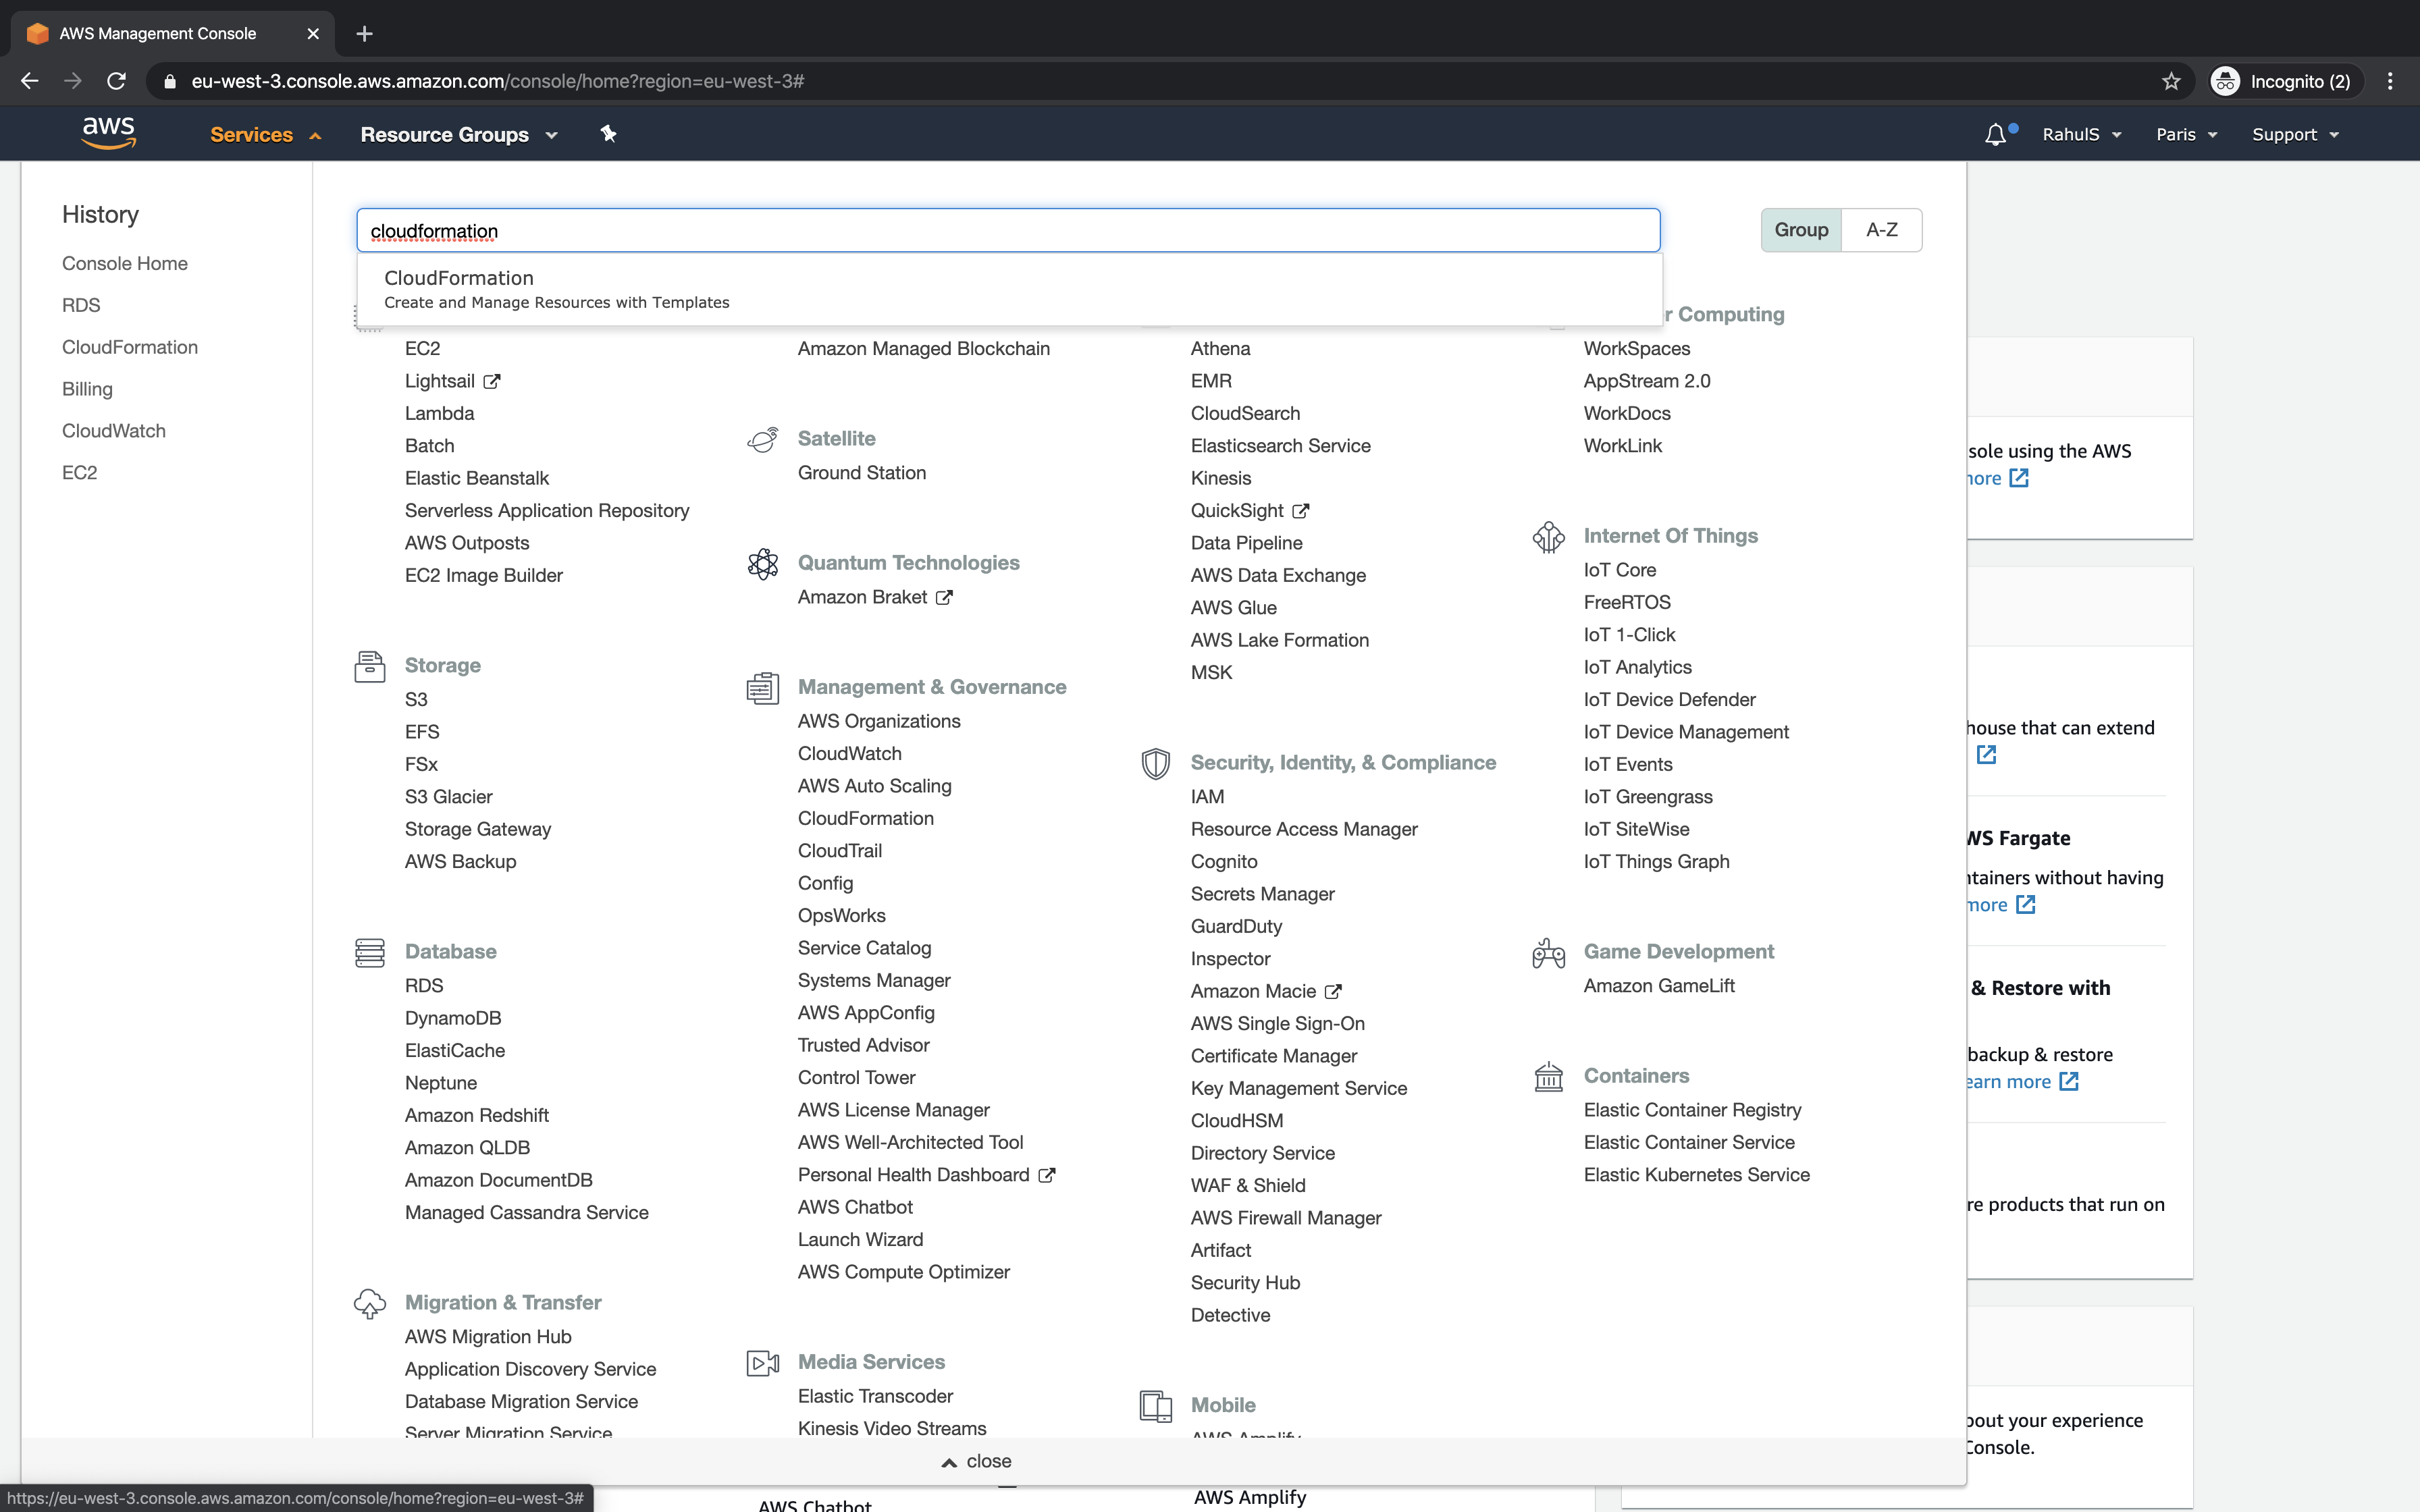Click the Quantum Technologies atom icon
The image size is (2420, 1512).
pyautogui.click(x=763, y=563)
